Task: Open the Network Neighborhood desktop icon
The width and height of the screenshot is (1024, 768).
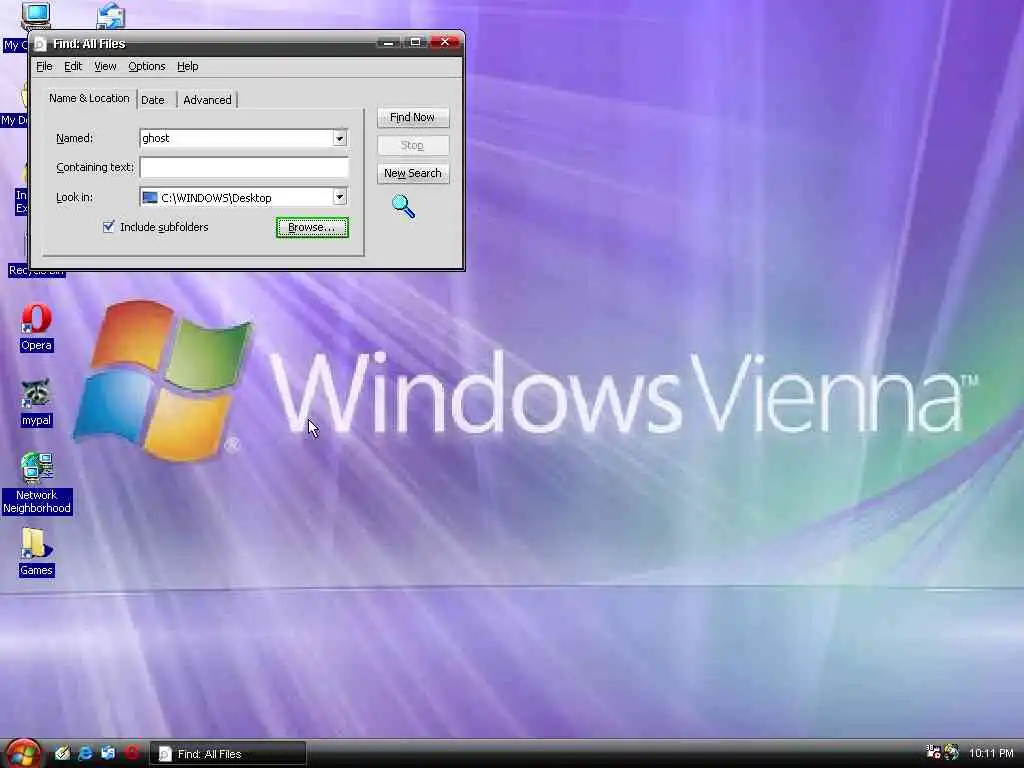Action: pos(37,483)
